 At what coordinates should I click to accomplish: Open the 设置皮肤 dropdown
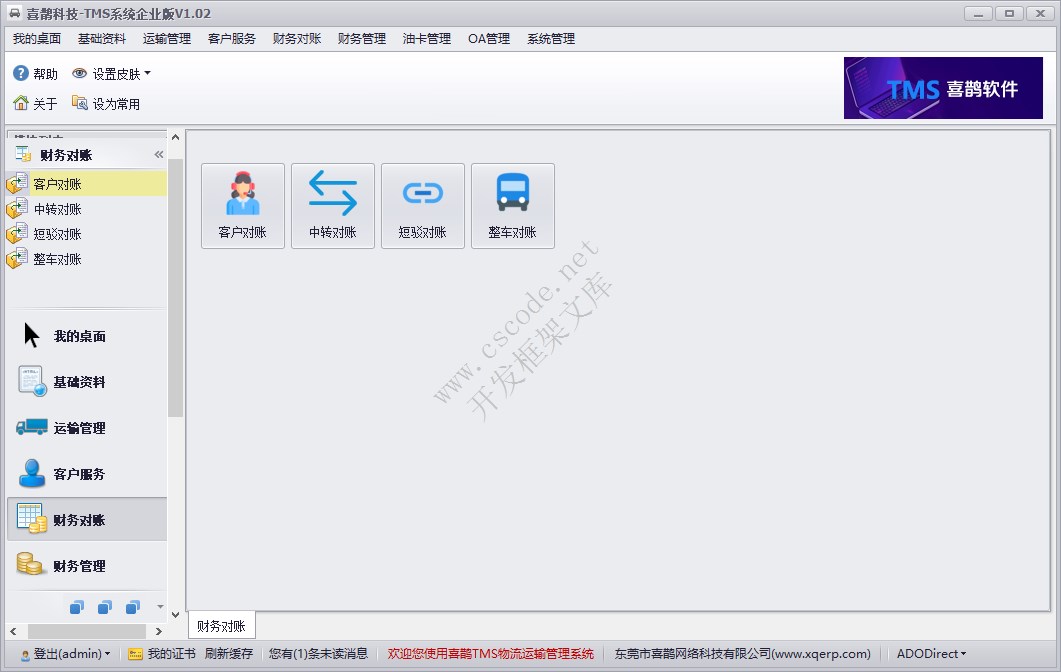point(111,73)
